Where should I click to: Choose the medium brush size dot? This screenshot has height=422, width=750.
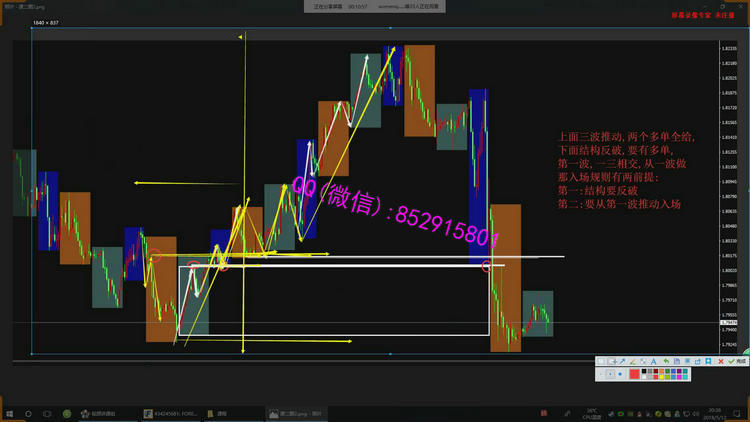pos(610,374)
